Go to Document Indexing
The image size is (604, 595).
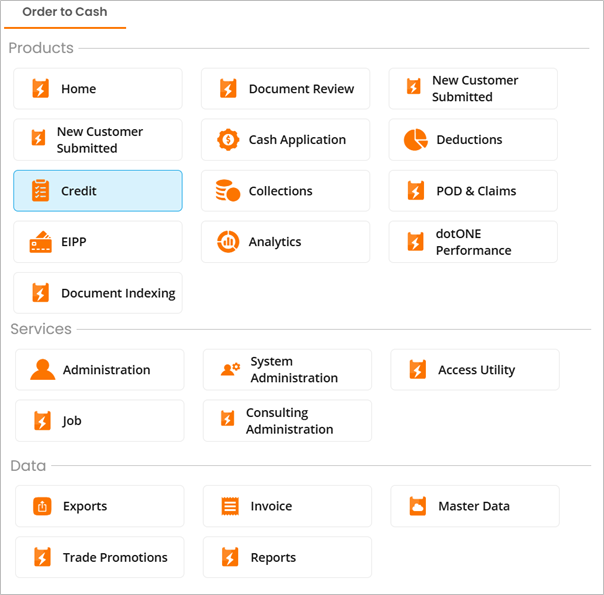click(98, 293)
